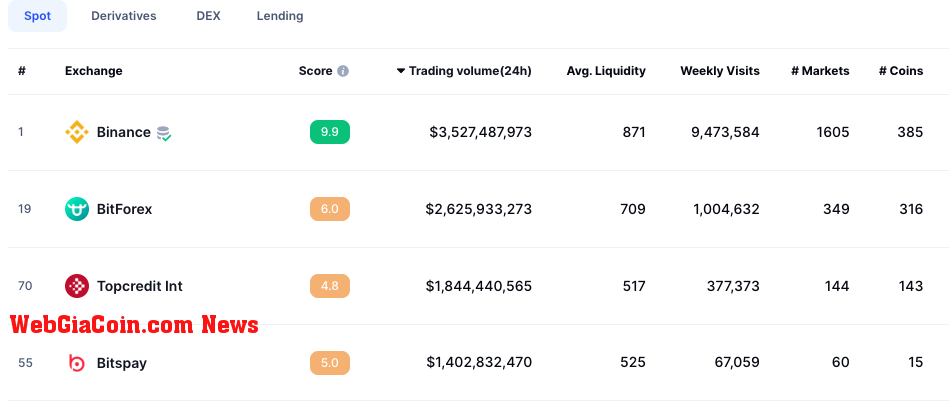Sort by # Markets header
This screenshot has width=949, height=403.
click(x=820, y=71)
